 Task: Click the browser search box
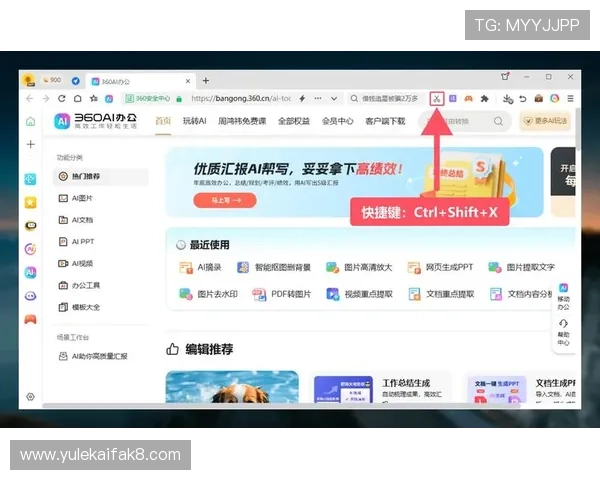click(386, 98)
